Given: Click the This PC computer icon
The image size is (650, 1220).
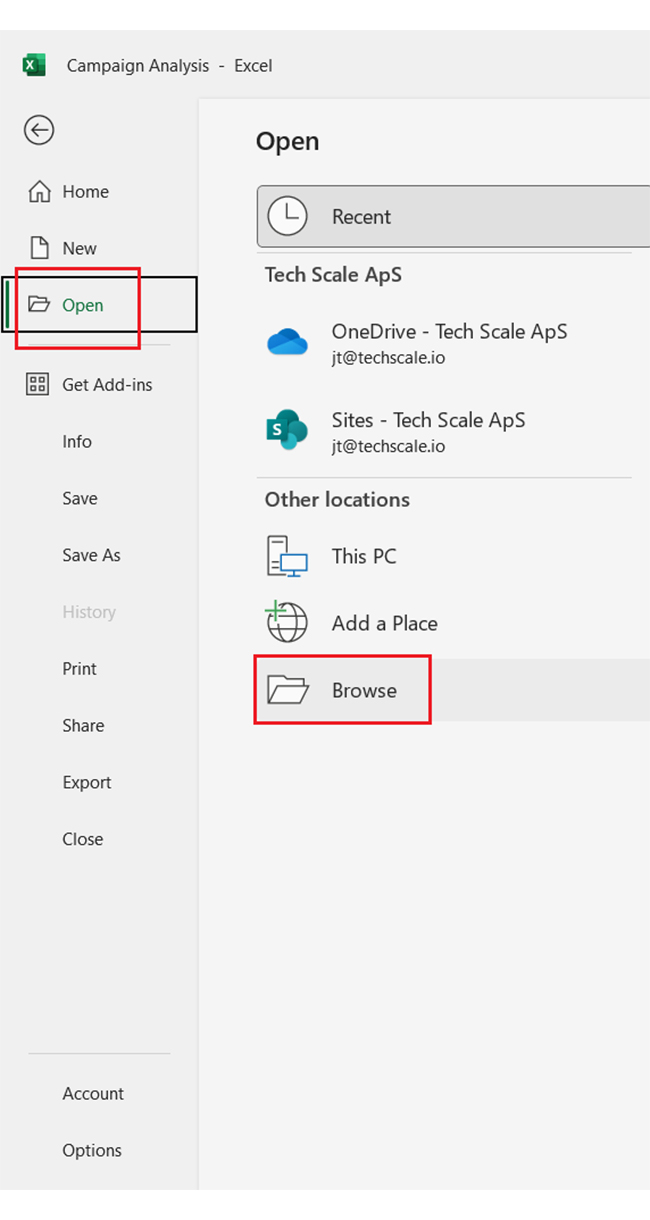Looking at the screenshot, I should click(x=288, y=556).
